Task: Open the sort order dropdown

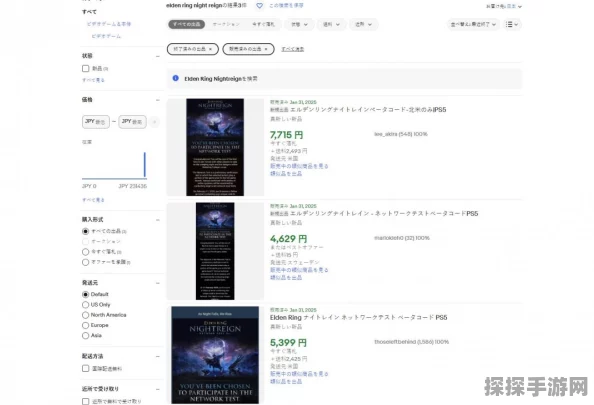Action: [473, 24]
